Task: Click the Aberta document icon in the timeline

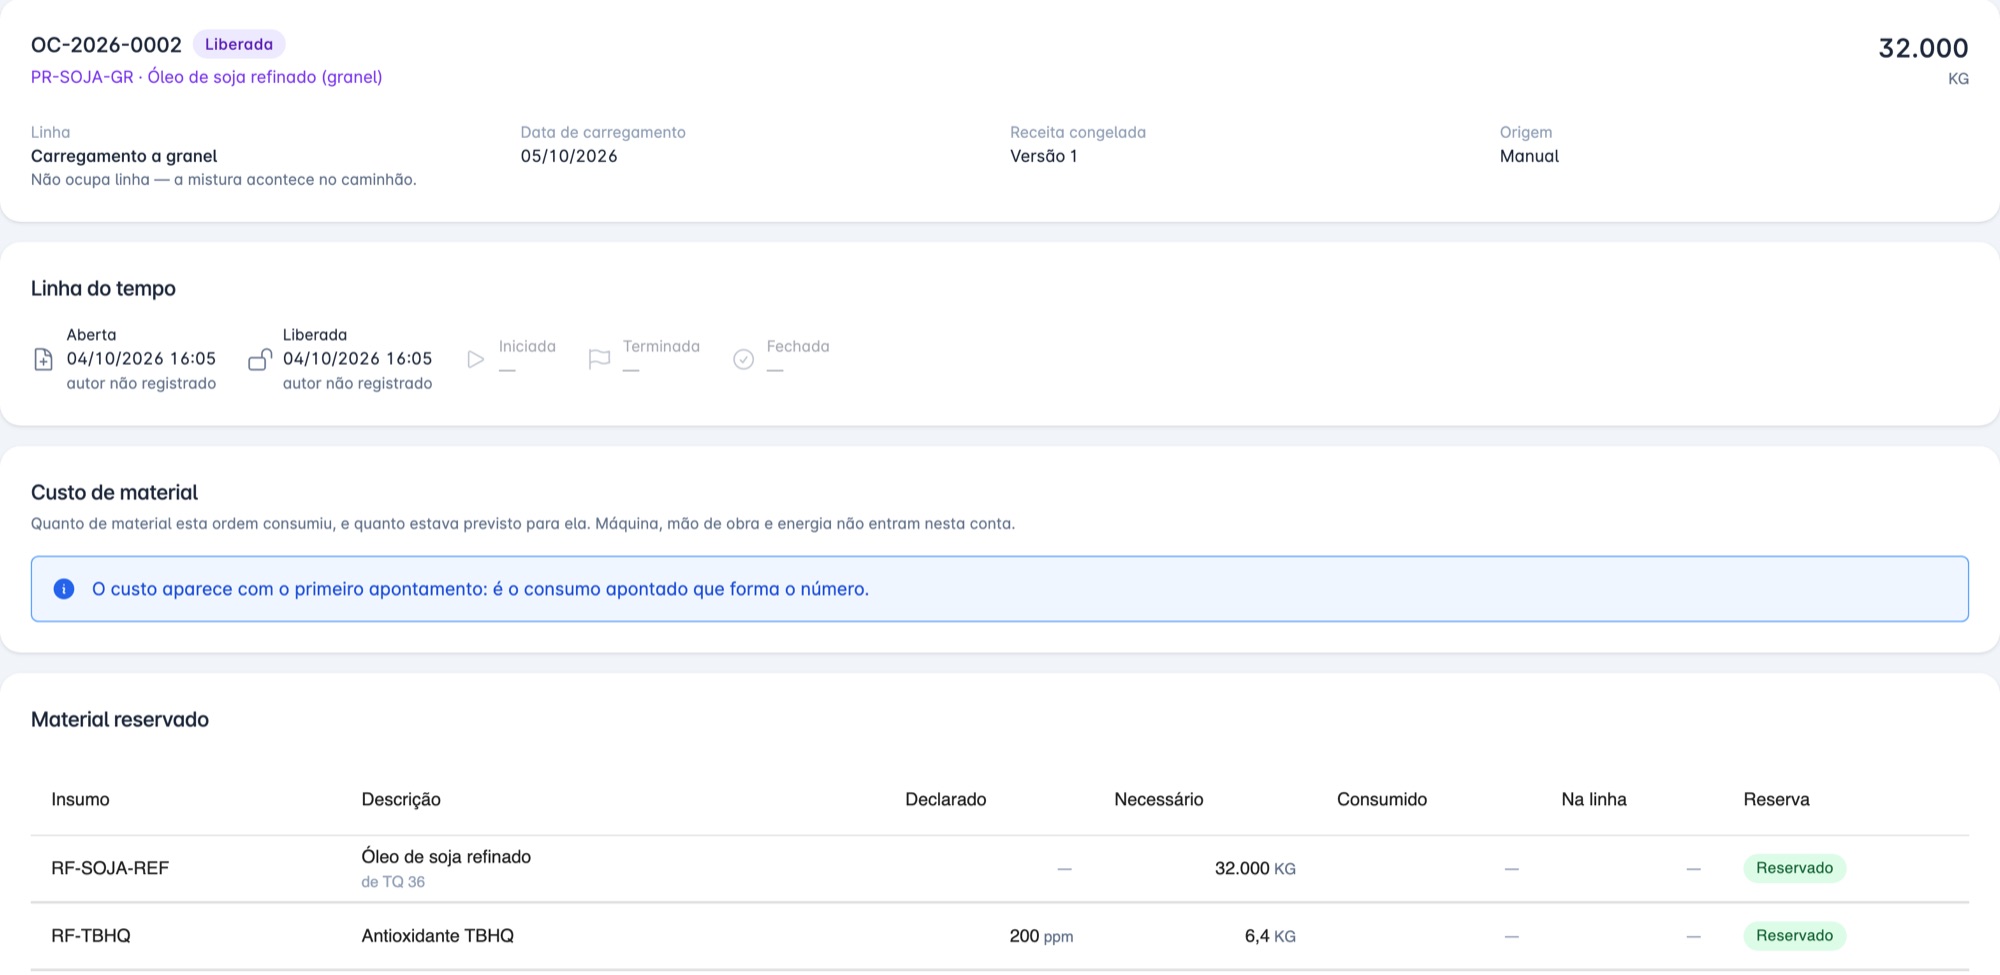Action: [43, 359]
